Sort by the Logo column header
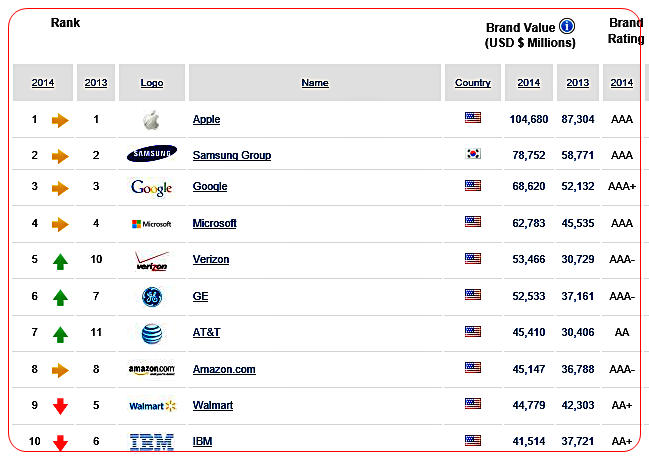 pos(152,83)
